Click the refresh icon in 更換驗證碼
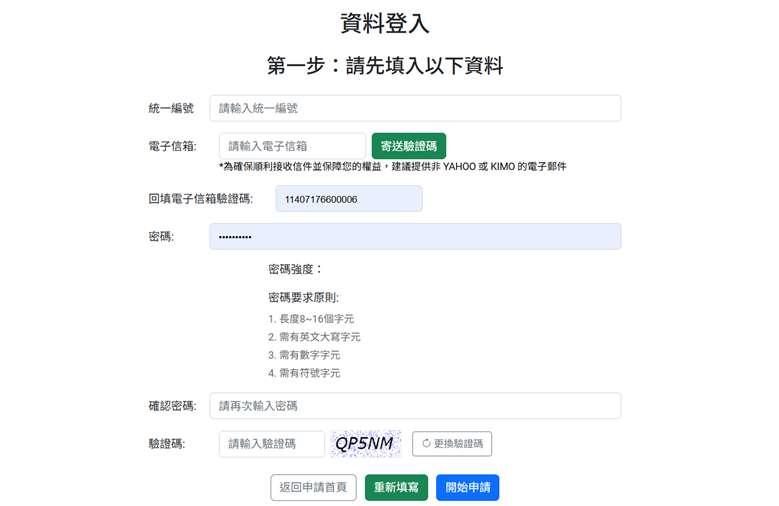Image resolution: width=779 pixels, height=506 pixels. 426,443
